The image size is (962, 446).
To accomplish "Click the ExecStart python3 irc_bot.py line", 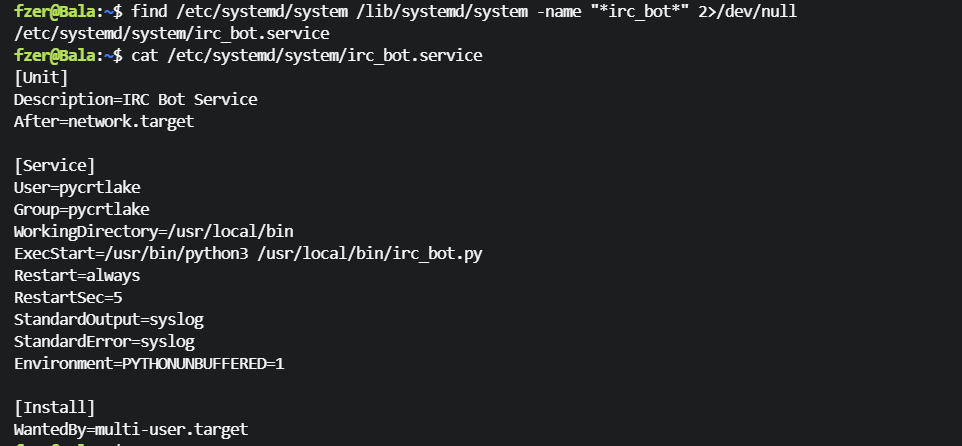I will click(x=248, y=253).
